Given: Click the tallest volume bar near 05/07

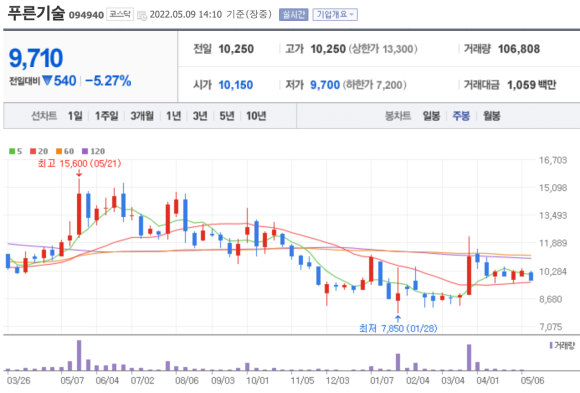Looking at the screenshot, I should (79, 355).
